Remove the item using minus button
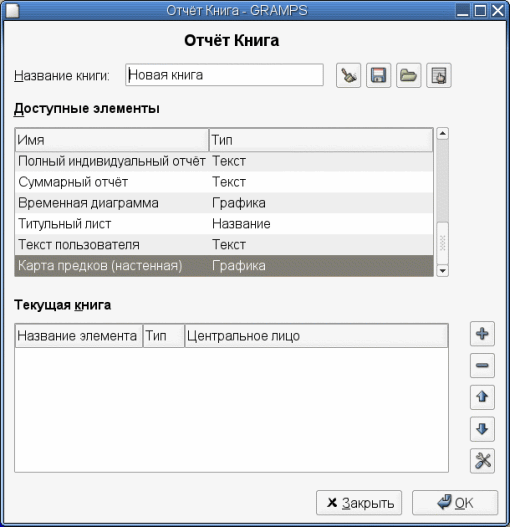 coord(482,365)
